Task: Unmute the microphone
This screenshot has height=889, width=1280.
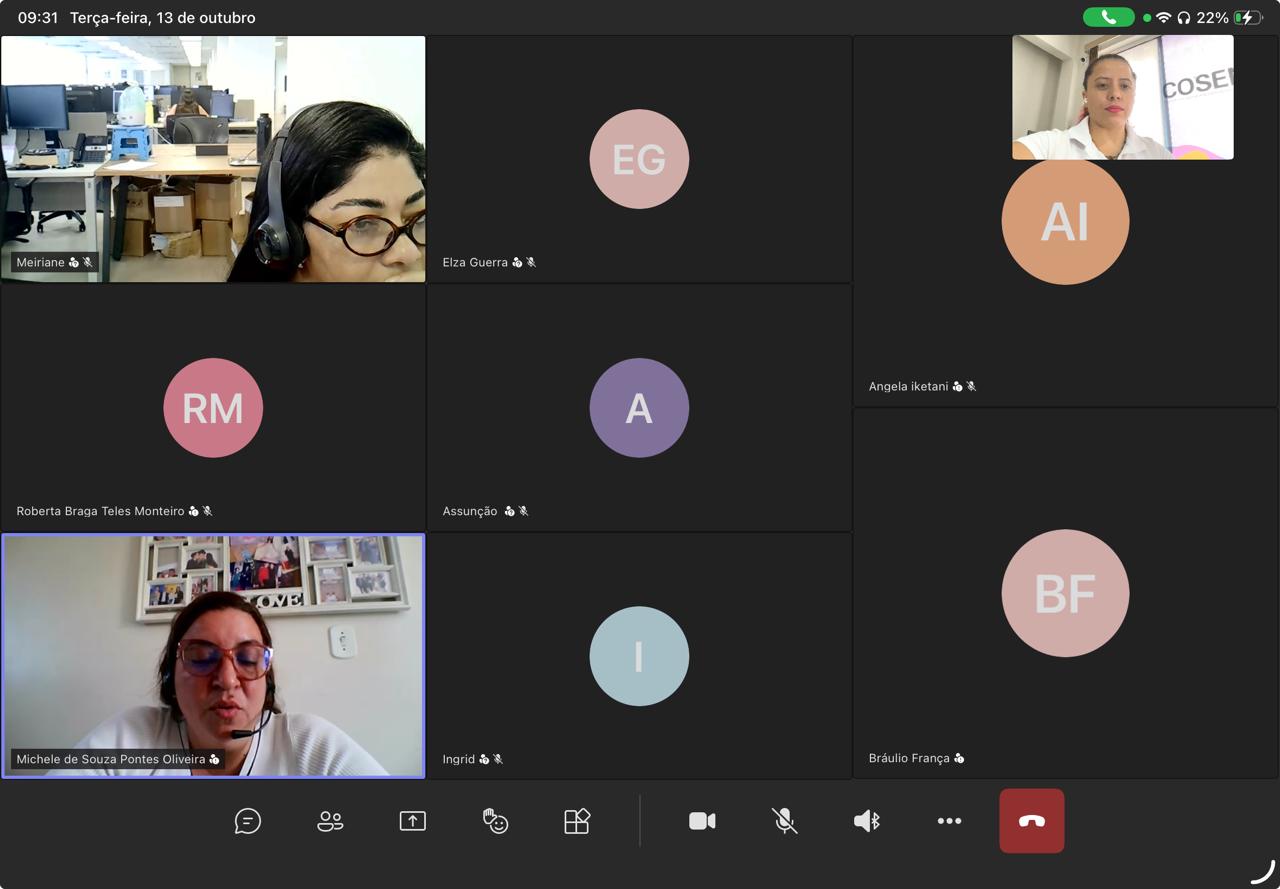Action: click(x=785, y=821)
